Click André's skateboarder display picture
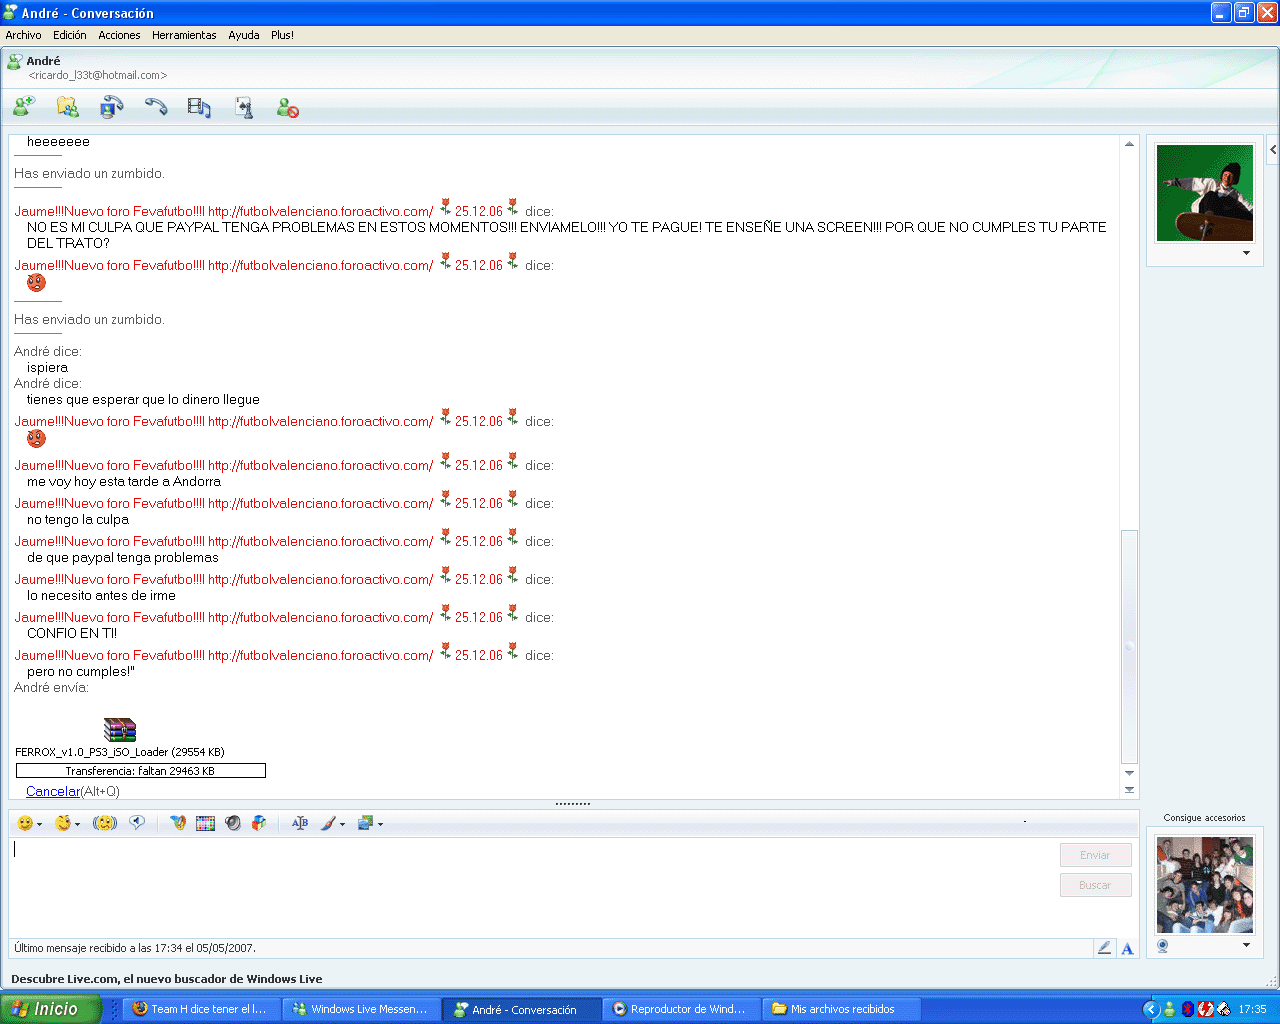Image resolution: width=1280 pixels, height=1024 pixels. point(1205,193)
